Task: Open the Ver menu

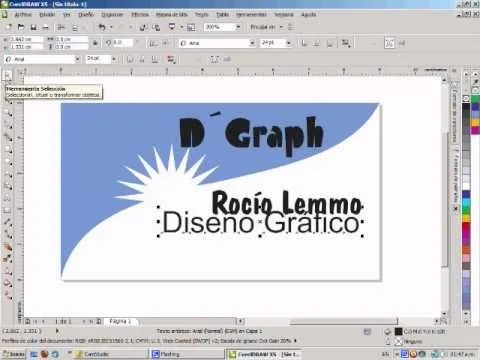Action: coord(67,15)
